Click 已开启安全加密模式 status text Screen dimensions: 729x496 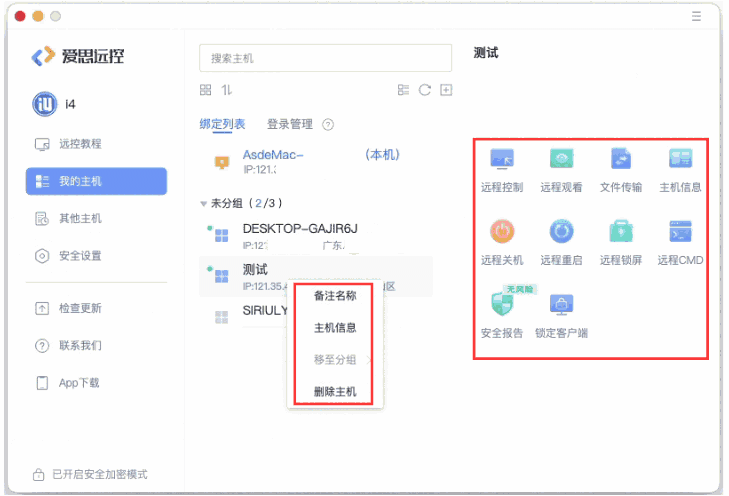100,474
